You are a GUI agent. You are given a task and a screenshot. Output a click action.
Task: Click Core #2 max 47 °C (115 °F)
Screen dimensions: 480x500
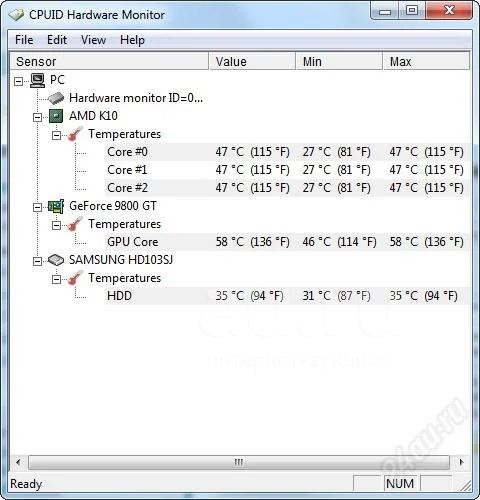tap(426, 188)
